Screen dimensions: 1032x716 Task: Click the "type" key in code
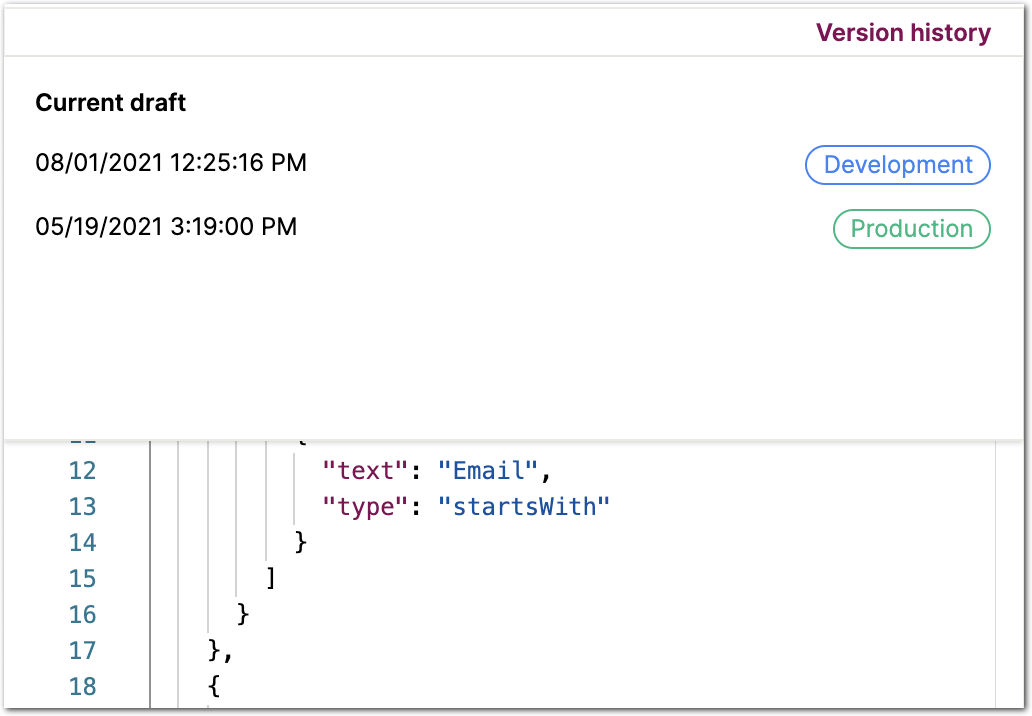coord(365,507)
